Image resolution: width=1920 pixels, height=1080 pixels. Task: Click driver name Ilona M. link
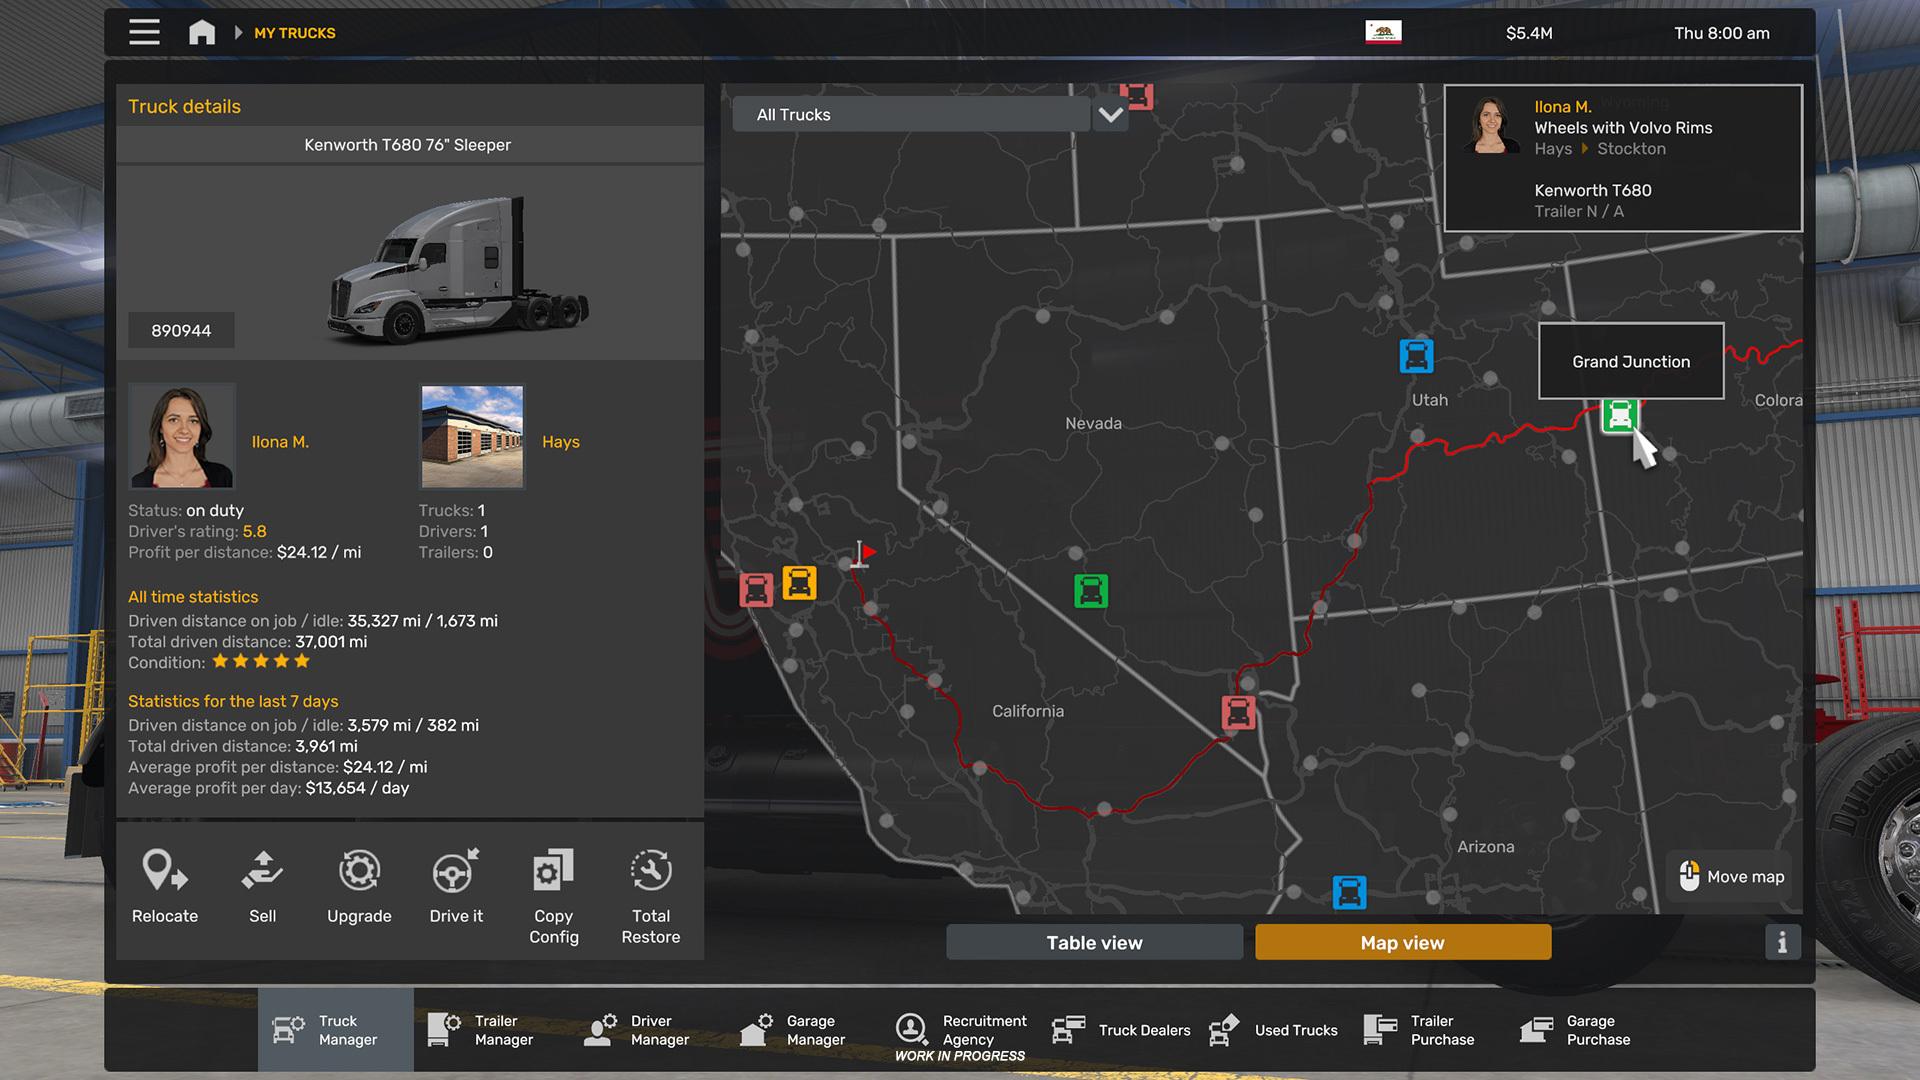280,442
